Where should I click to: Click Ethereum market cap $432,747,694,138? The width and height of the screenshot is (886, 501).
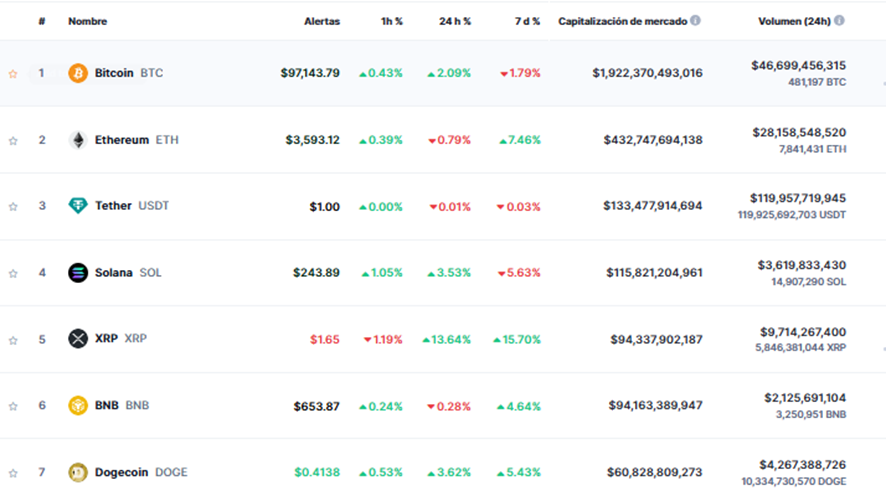[653, 140]
